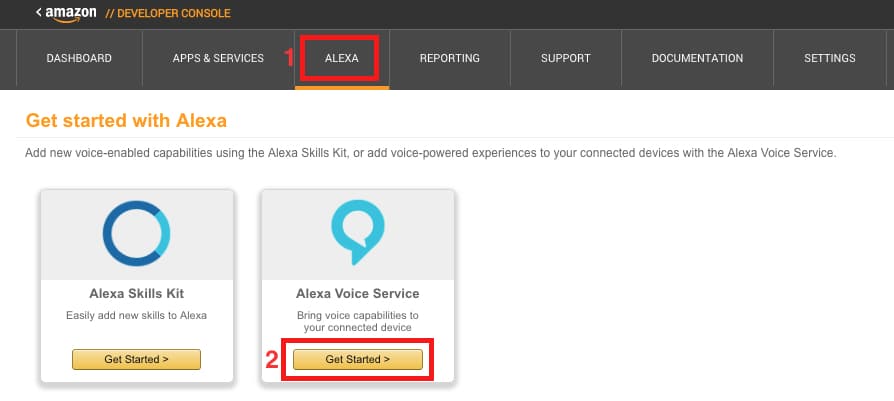Open the Apps & Services tab

218,58
